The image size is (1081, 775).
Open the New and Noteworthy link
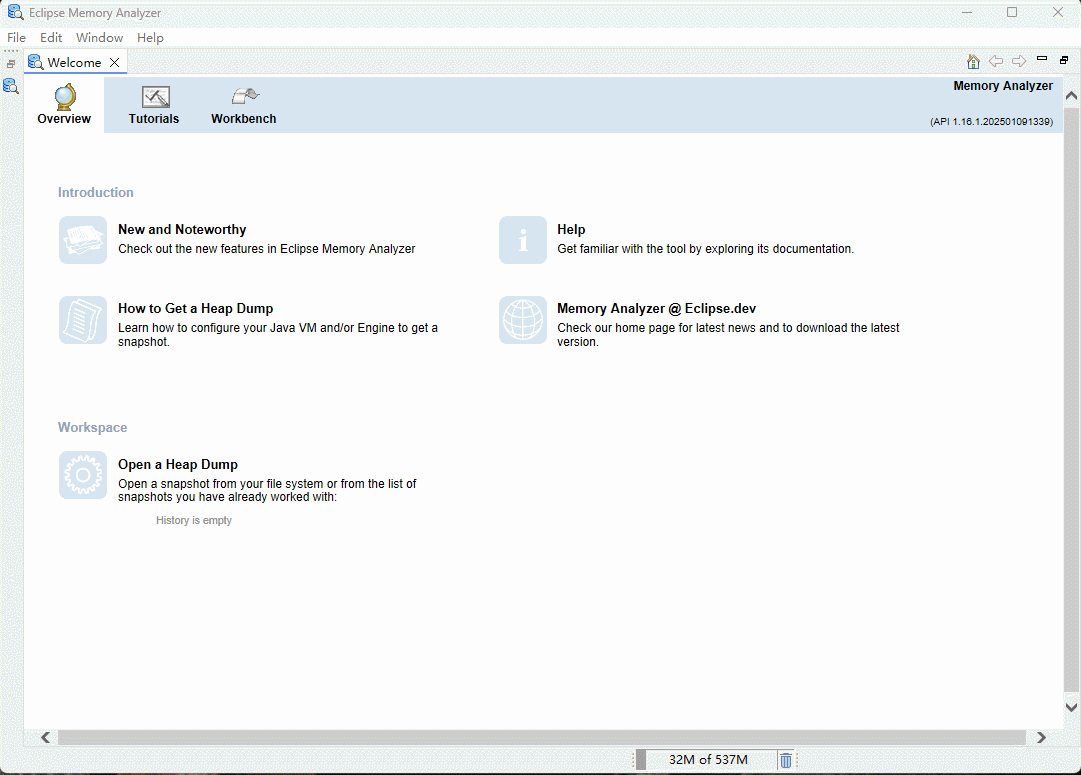point(182,230)
